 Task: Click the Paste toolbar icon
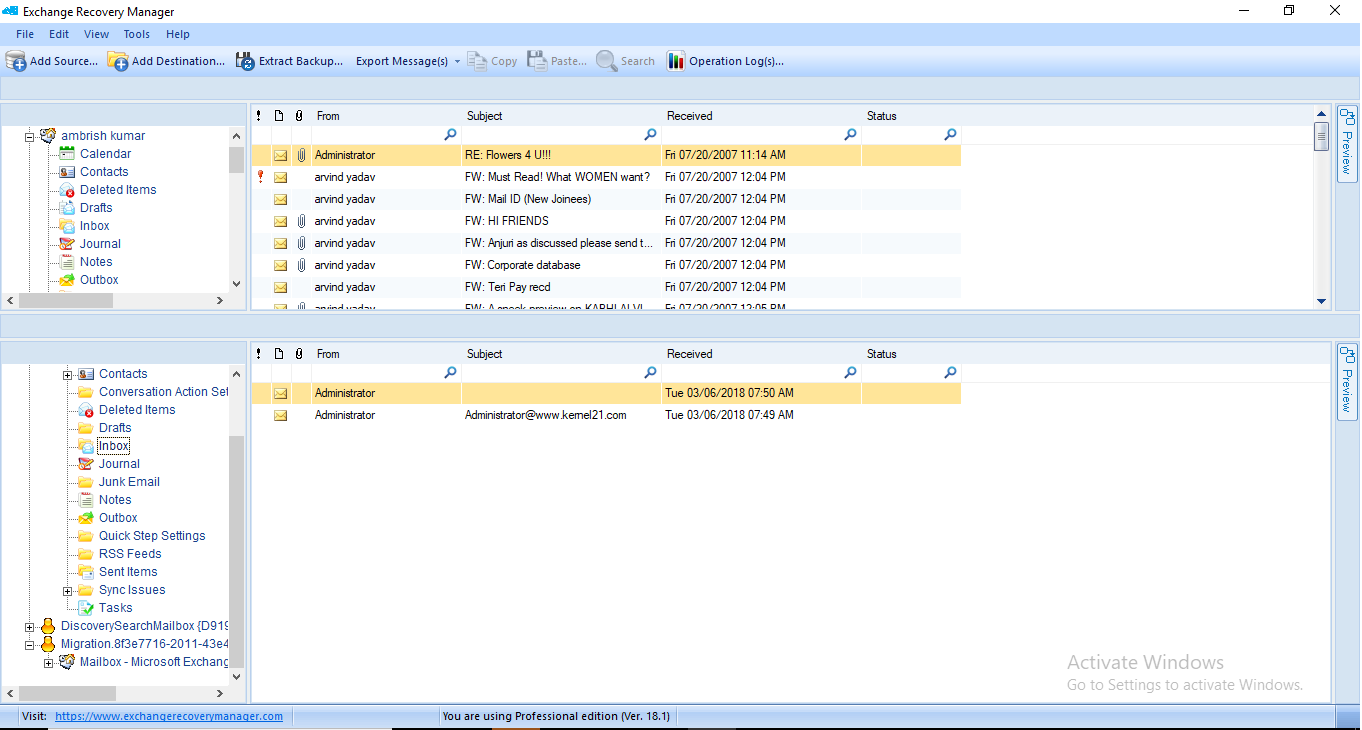(538, 61)
